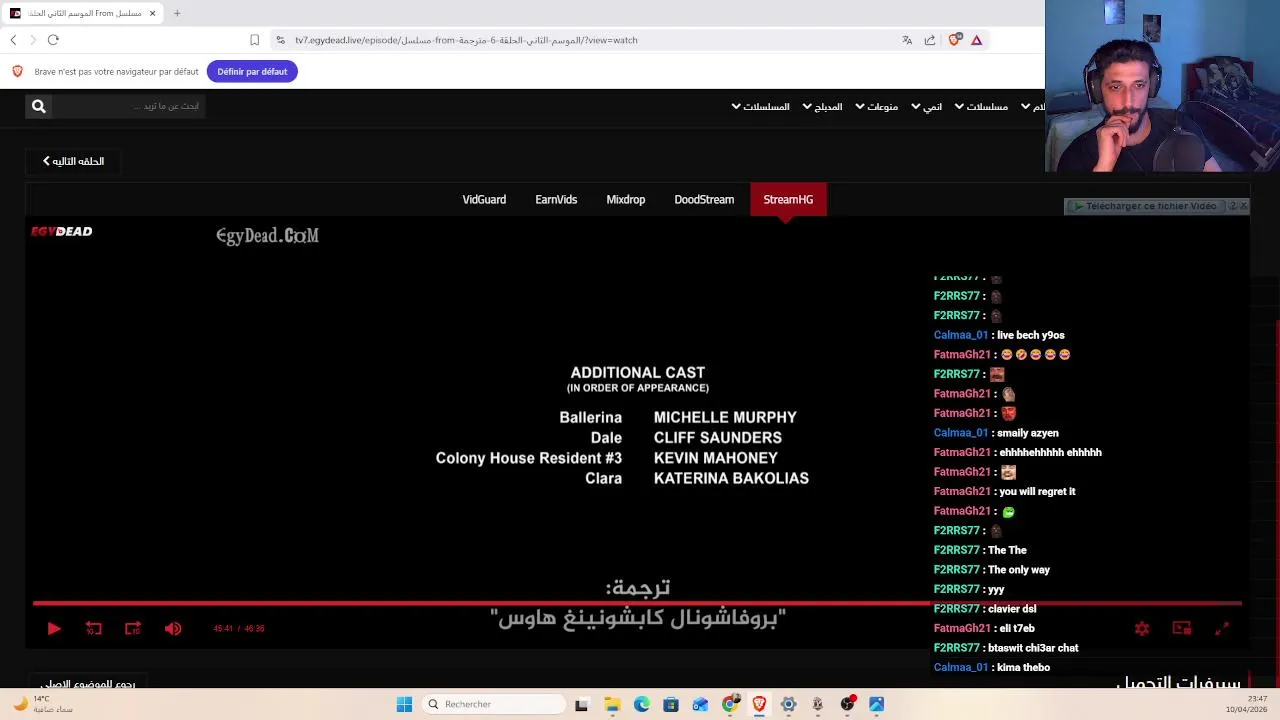The height and width of the screenshot is (720, 1280).
Task: Click the Définir par défaut button
Action: [252, 71]
